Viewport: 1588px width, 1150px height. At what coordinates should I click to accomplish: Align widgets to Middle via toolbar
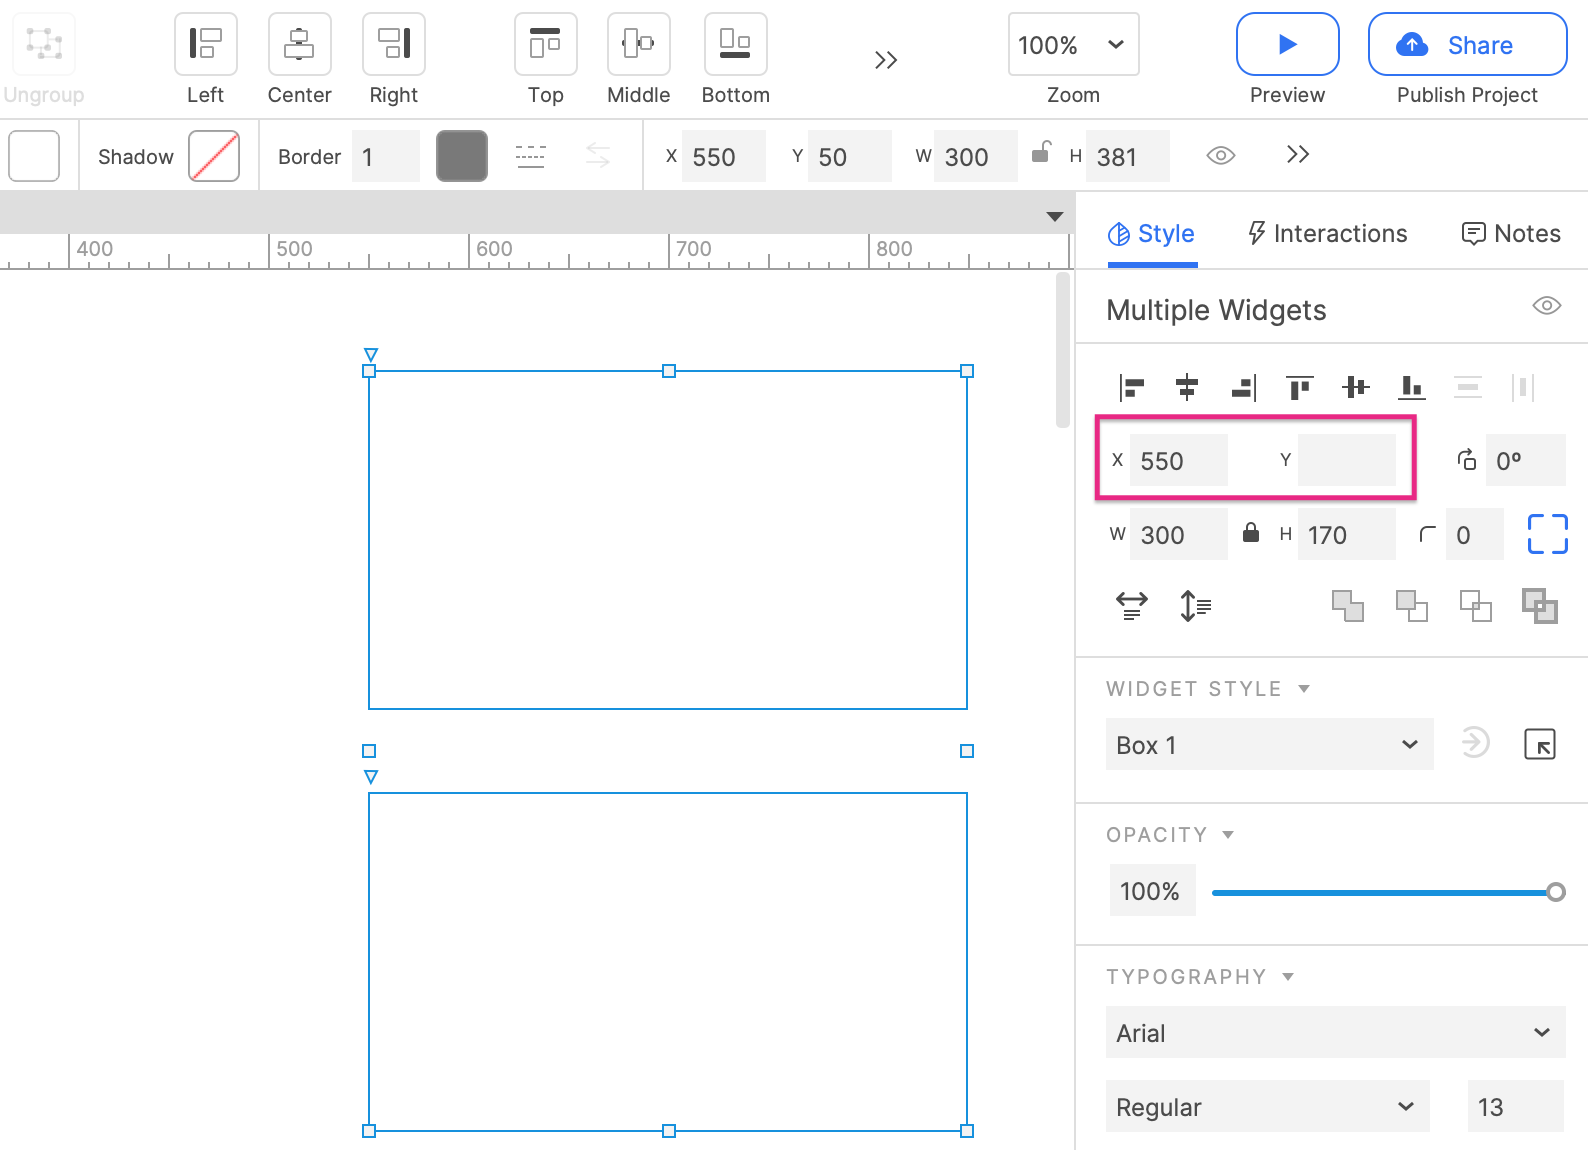point(638,44)
